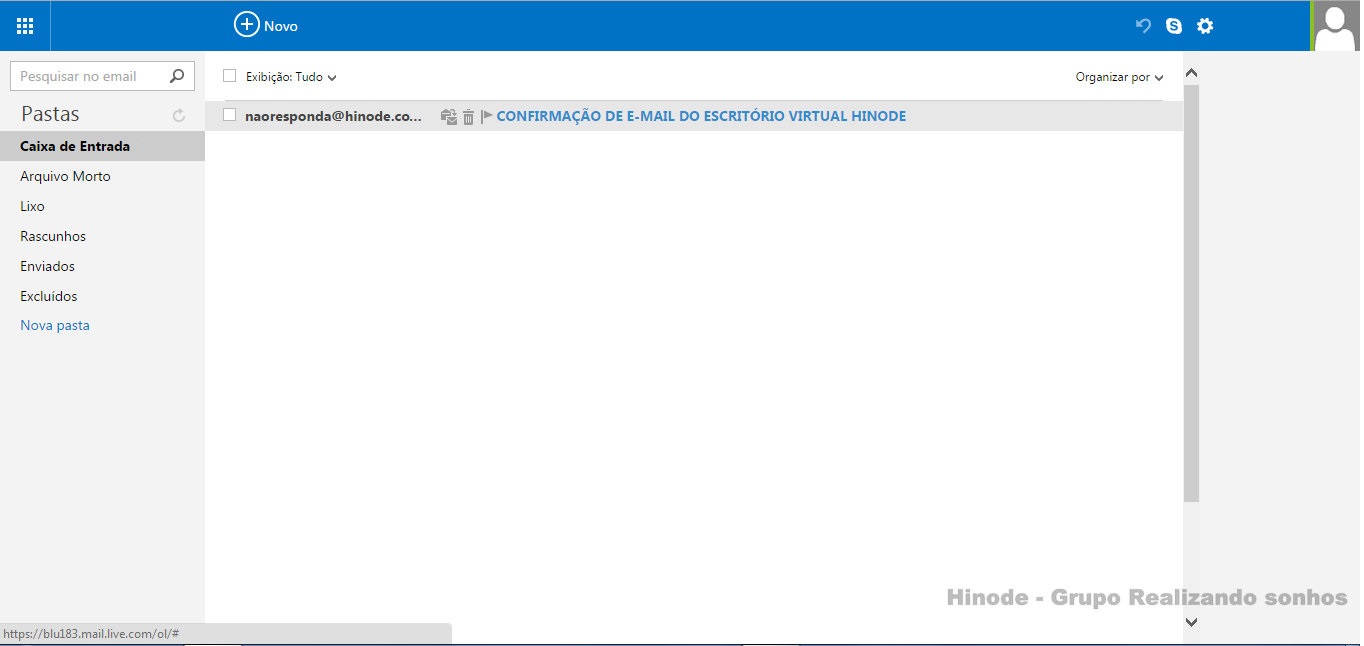The height and width of the screenshot is (646, 1364).
Task: Tick the select-all messages checkbox
Action: (x=229, y=76)
